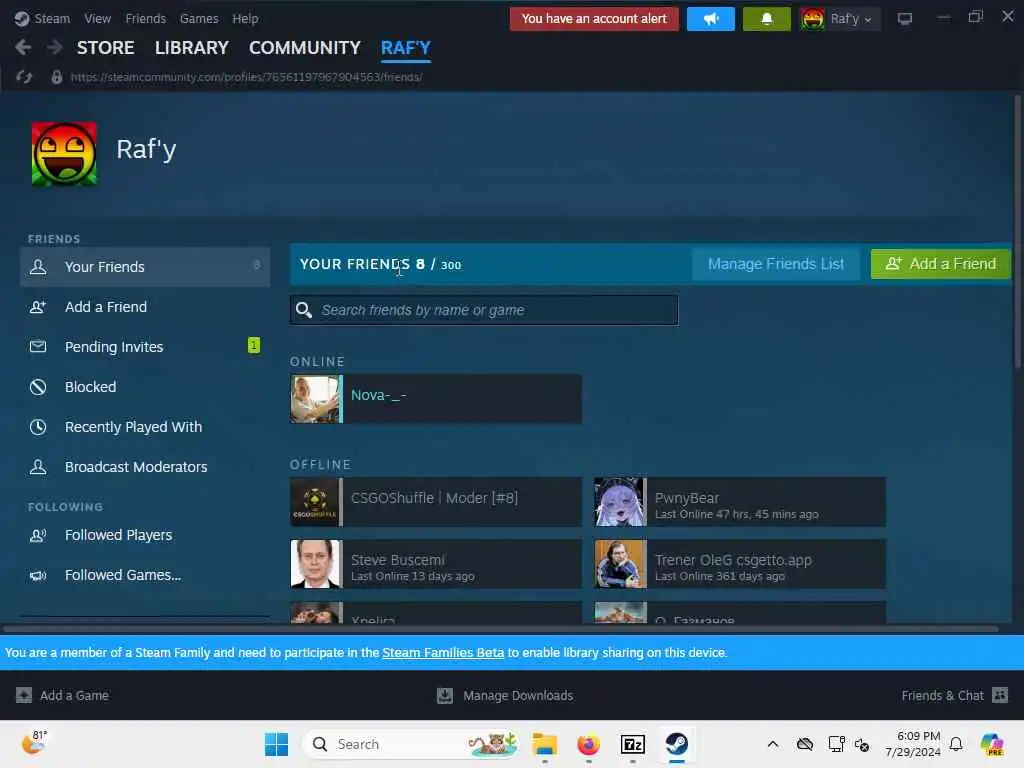Click the Recently Played With clock icon
1024x768 pixels.
pyautogui.click(x=38, y=427)
